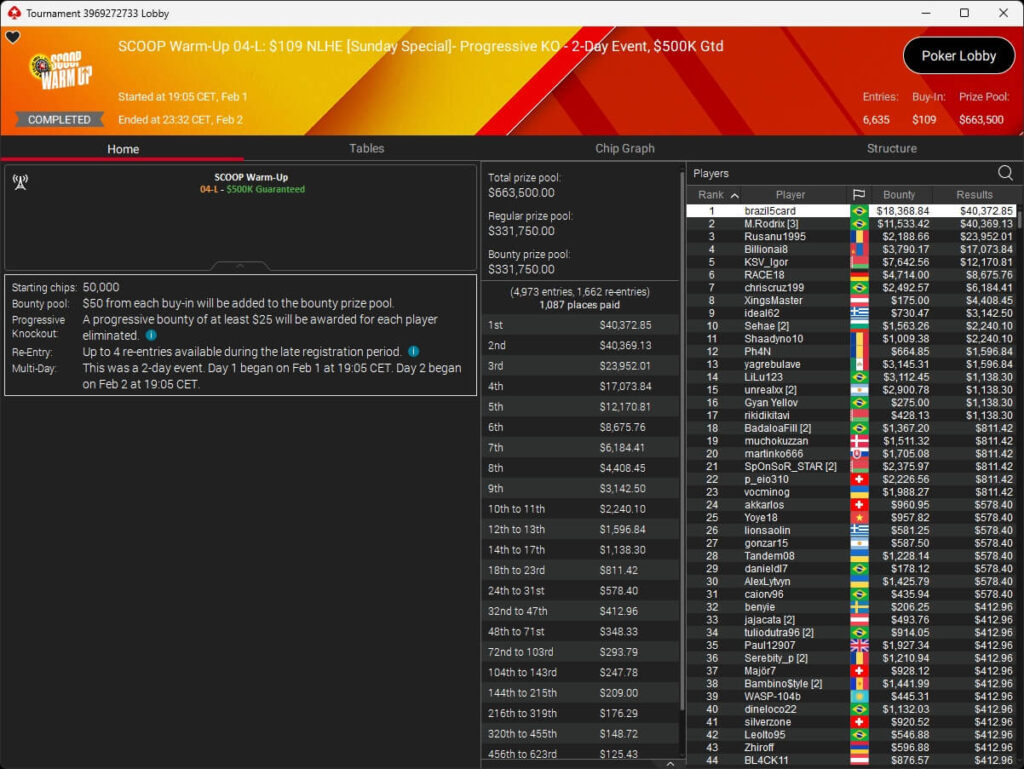
Task: Open the Chip Graph tab
Action: pos(624,148)
